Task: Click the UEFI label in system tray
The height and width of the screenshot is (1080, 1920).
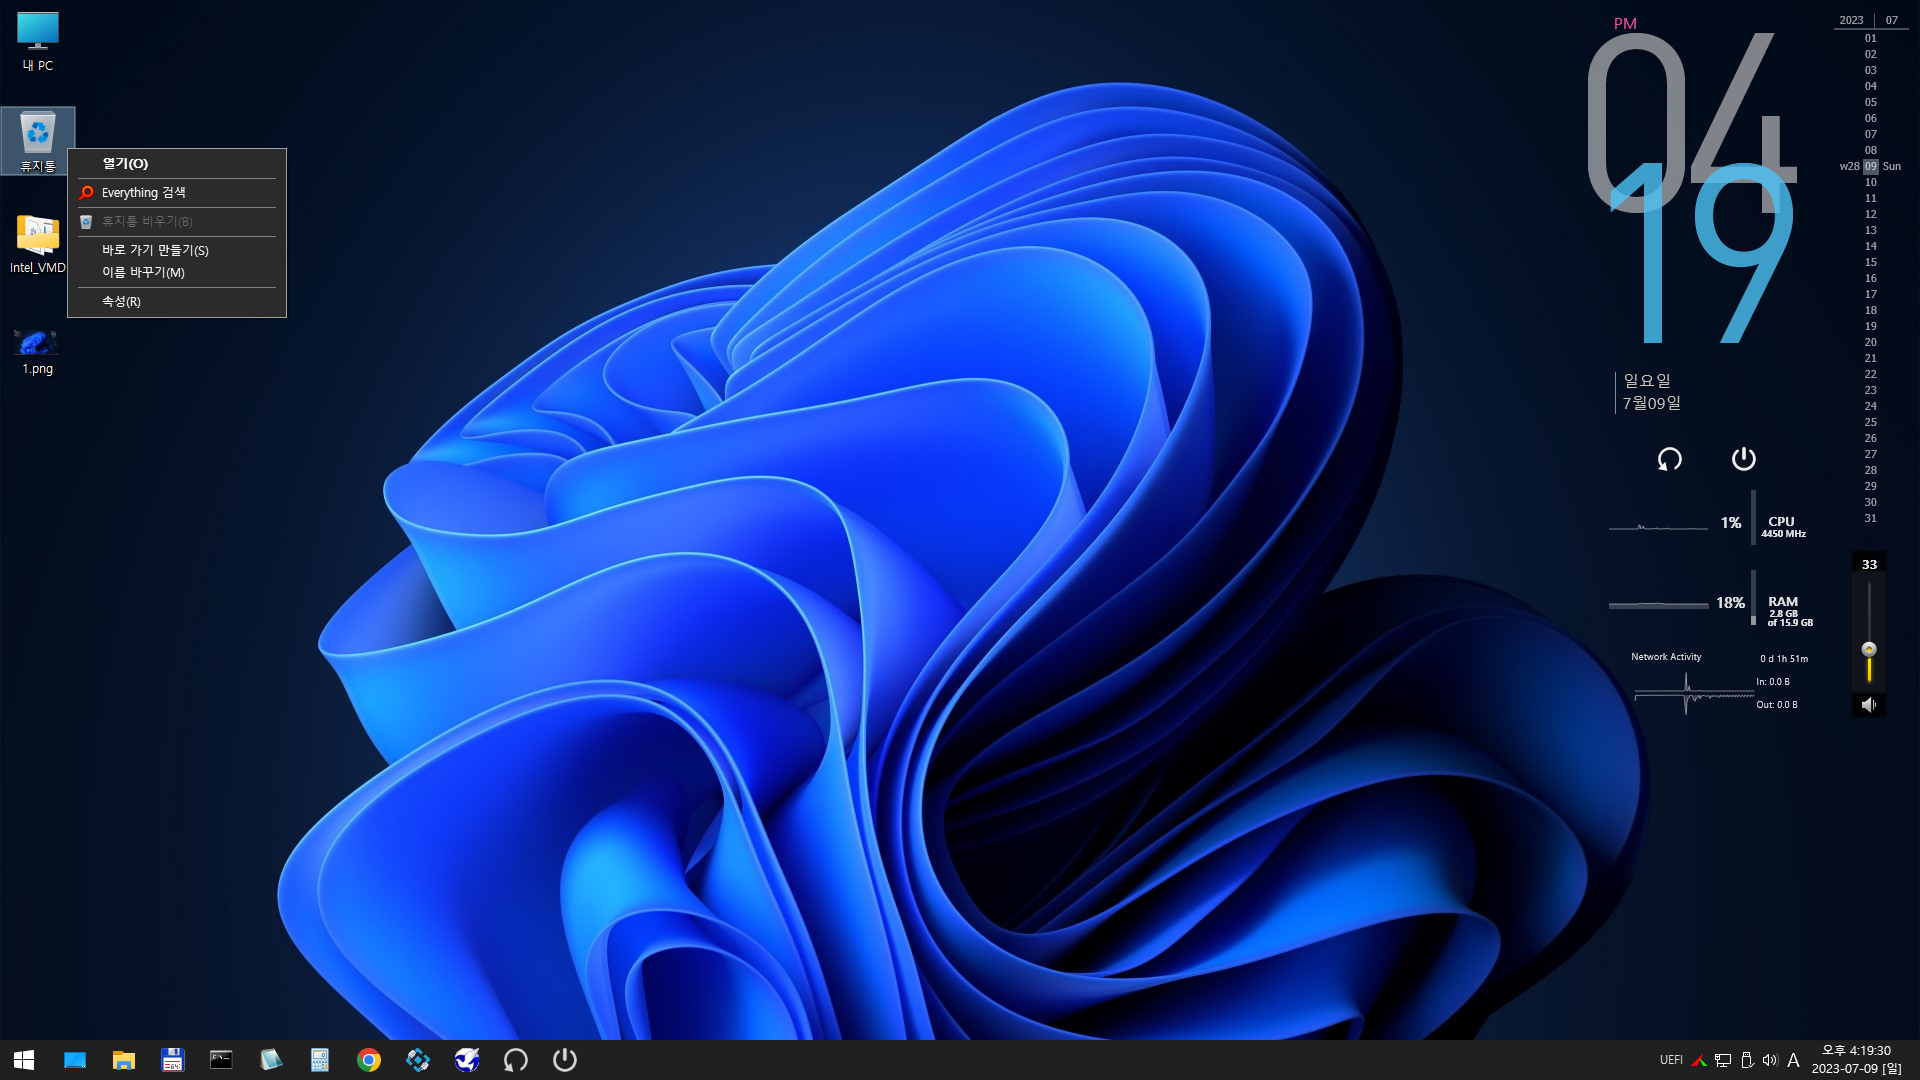Action: (1671, 1060)
